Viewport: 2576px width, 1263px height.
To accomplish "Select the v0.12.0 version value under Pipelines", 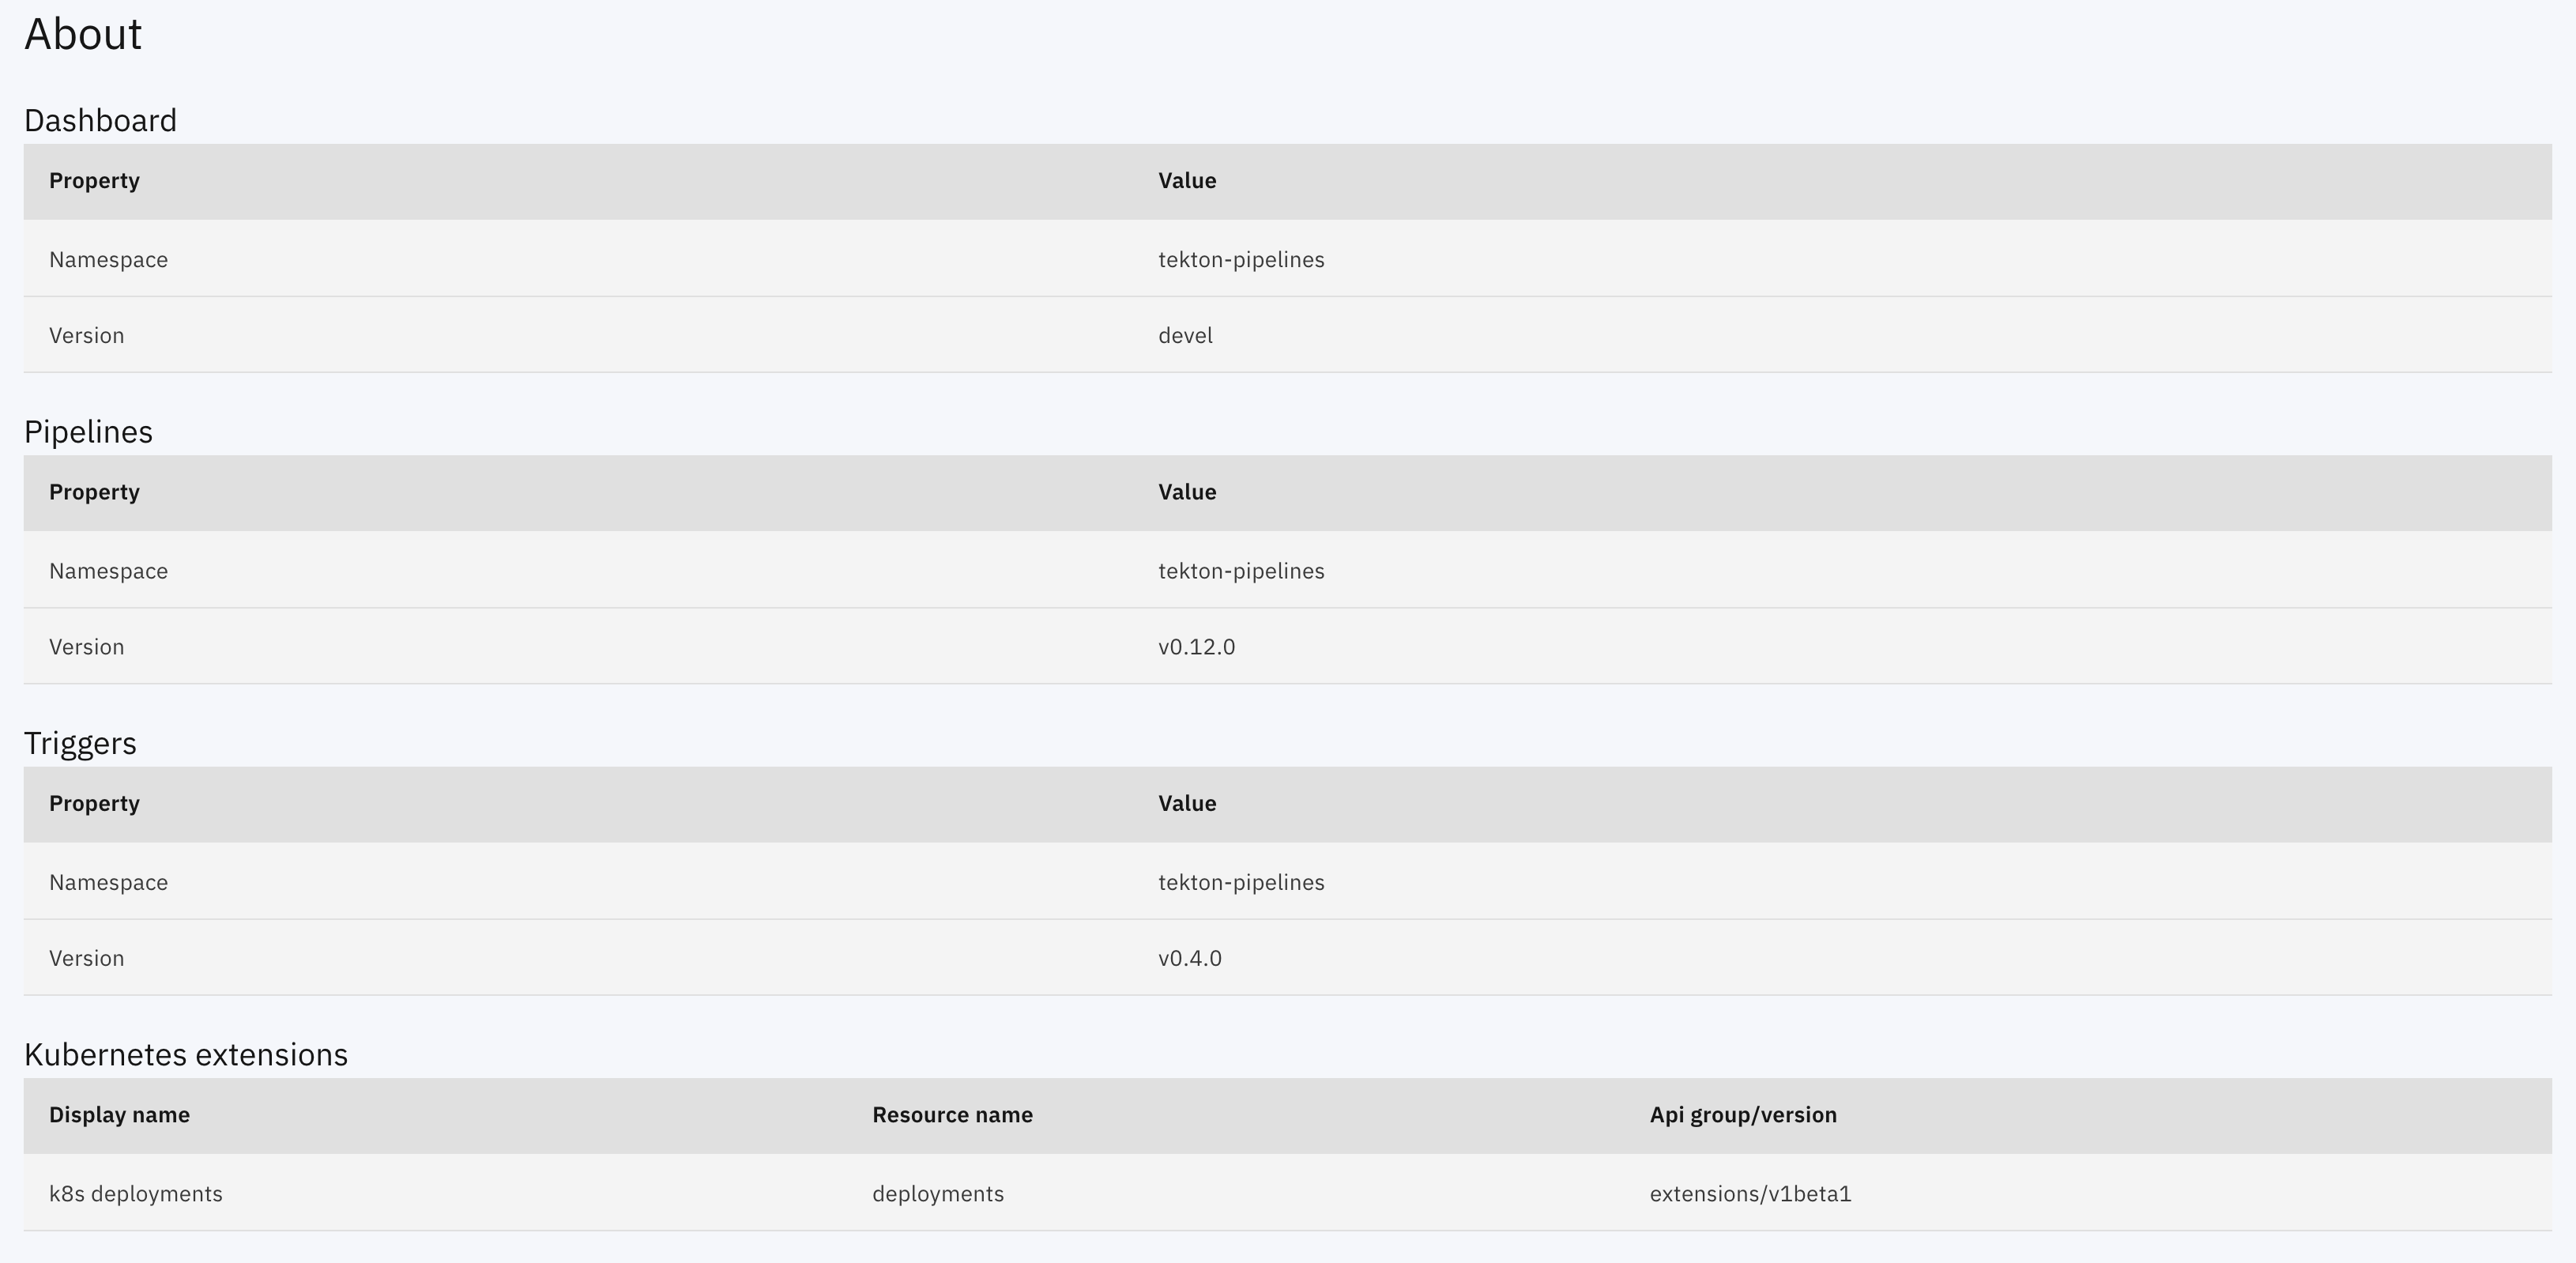I will tap(1196, 646).
